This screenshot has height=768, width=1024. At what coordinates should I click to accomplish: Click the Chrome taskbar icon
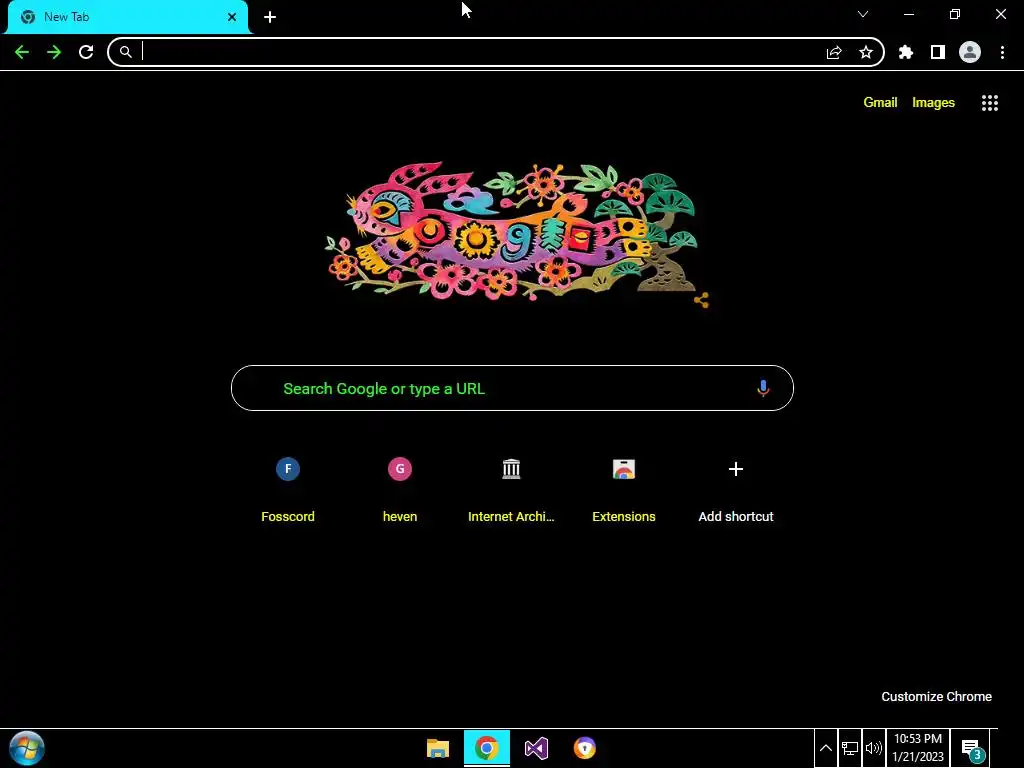[487, 748]
